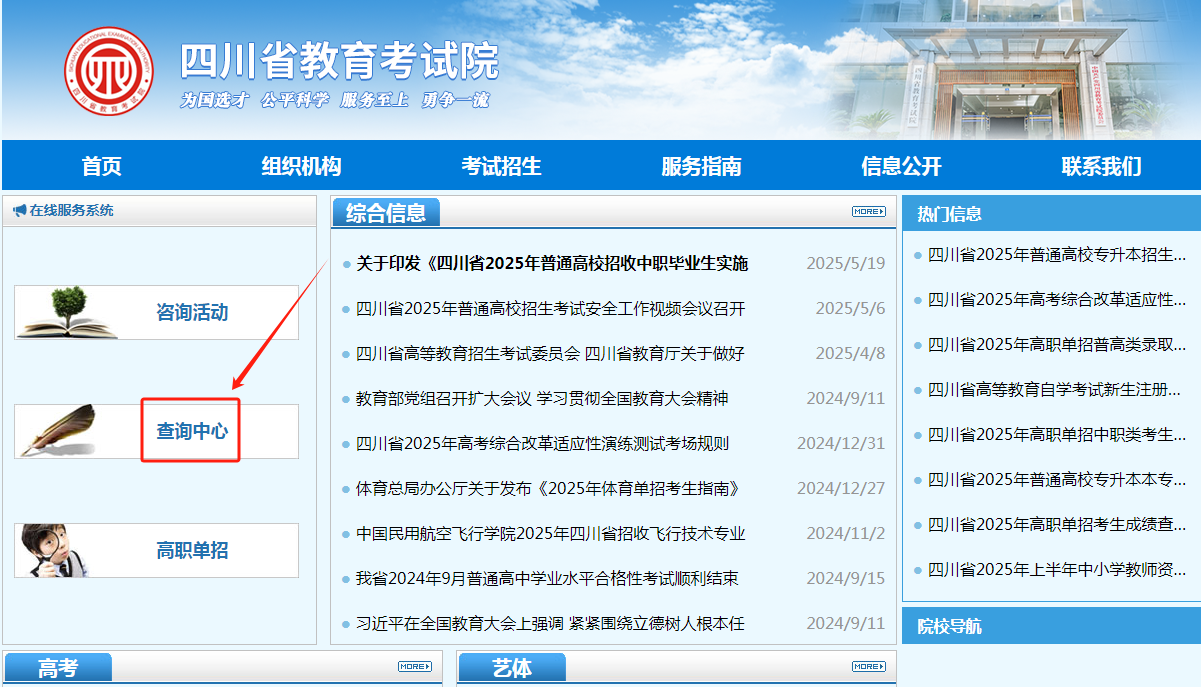Click the tree-and-book image for 咨询活动
Image resolution: width=1201 pixels, height=687 pixels.
pos(67,311)
